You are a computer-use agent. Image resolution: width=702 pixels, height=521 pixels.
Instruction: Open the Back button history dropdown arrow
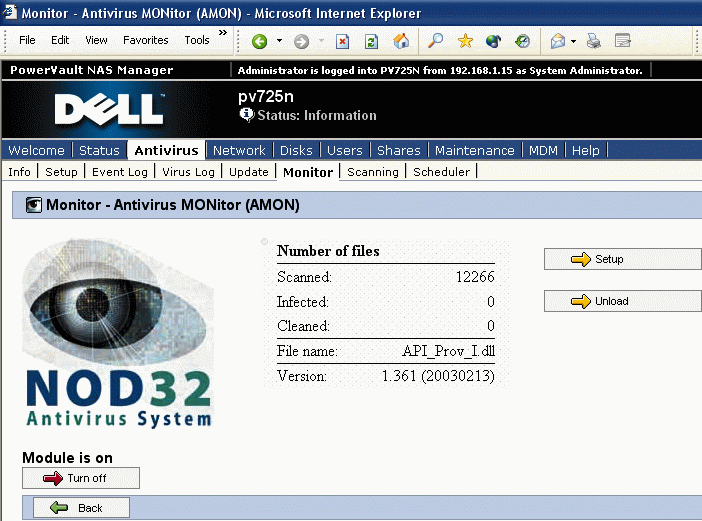(x=279, y=41)
